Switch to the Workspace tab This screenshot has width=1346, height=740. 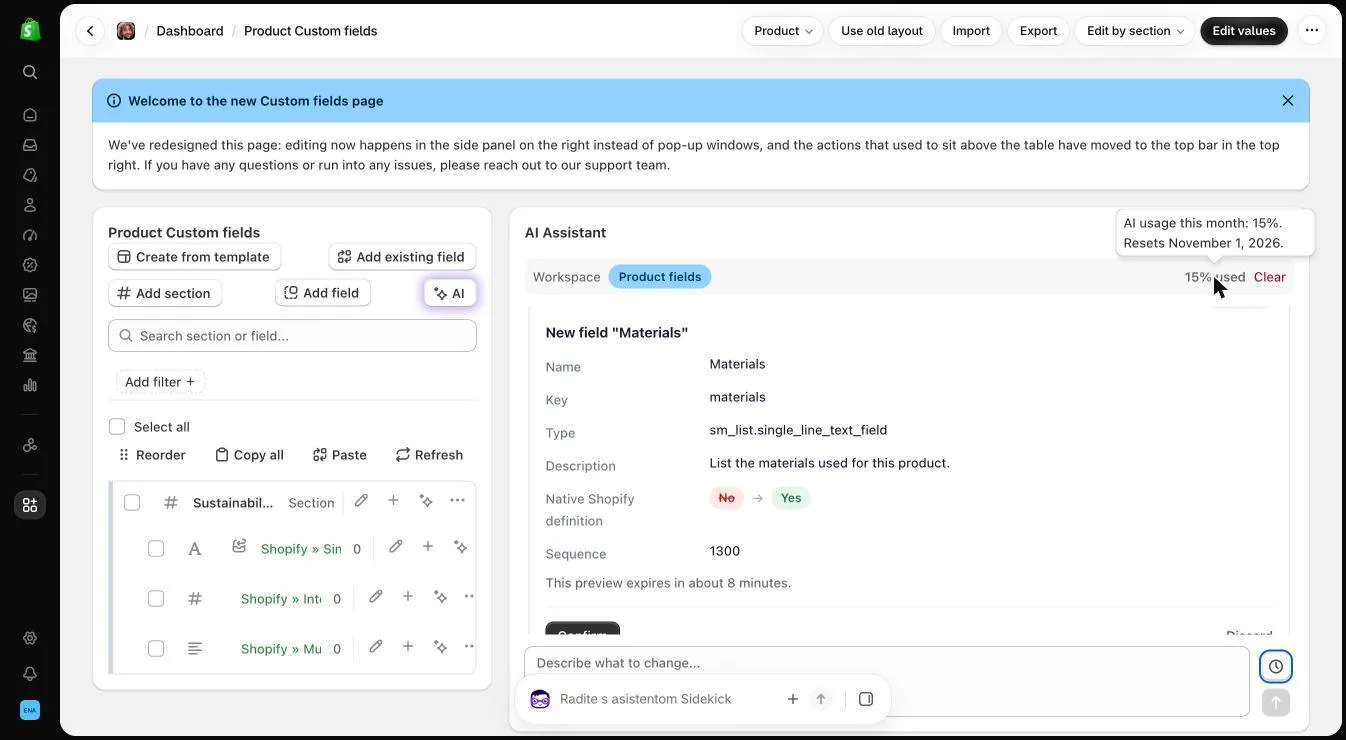point(566,277)
